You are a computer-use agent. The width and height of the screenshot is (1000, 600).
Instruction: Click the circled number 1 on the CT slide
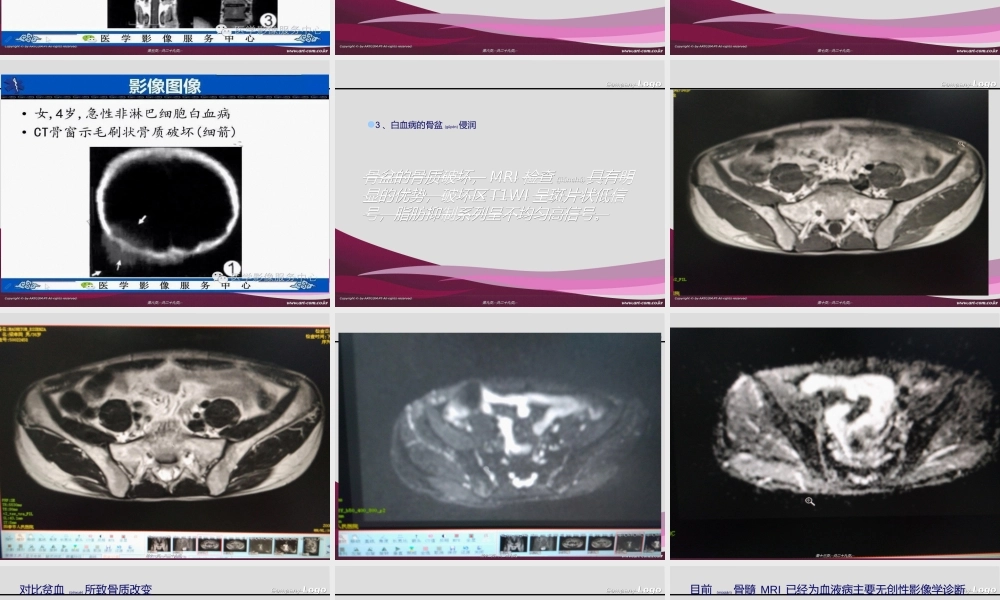[x=231, y=268]
